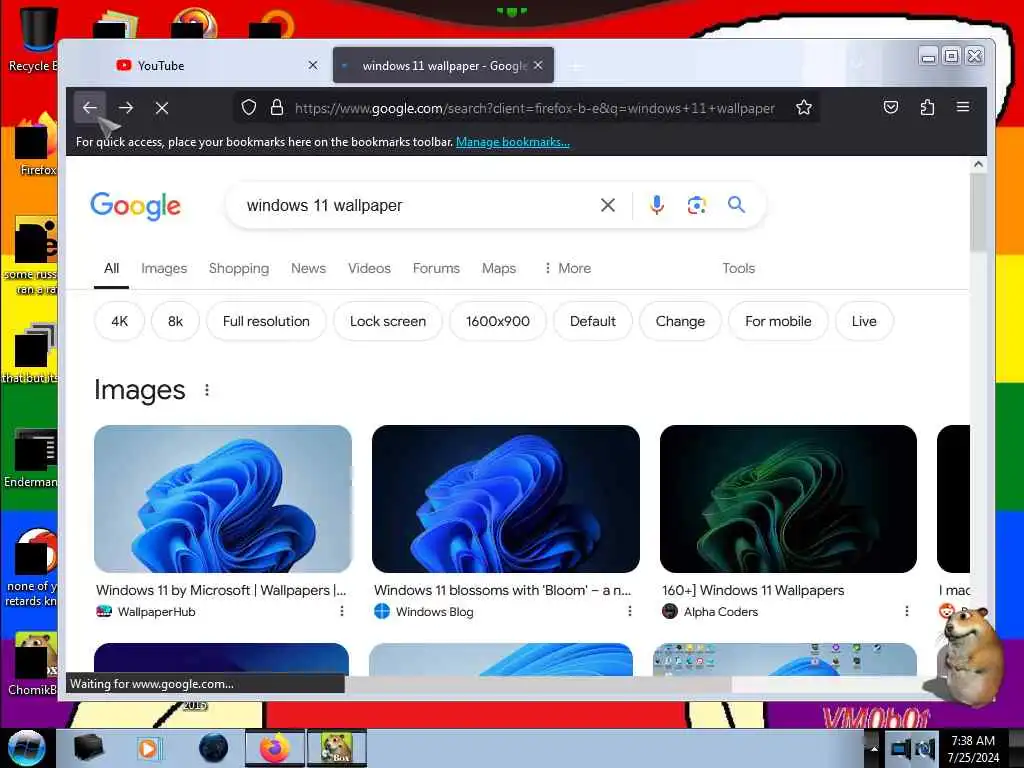Search by image with Google Lens icon
This screenshot has width=1024, height=768.
tap(697, 205)
